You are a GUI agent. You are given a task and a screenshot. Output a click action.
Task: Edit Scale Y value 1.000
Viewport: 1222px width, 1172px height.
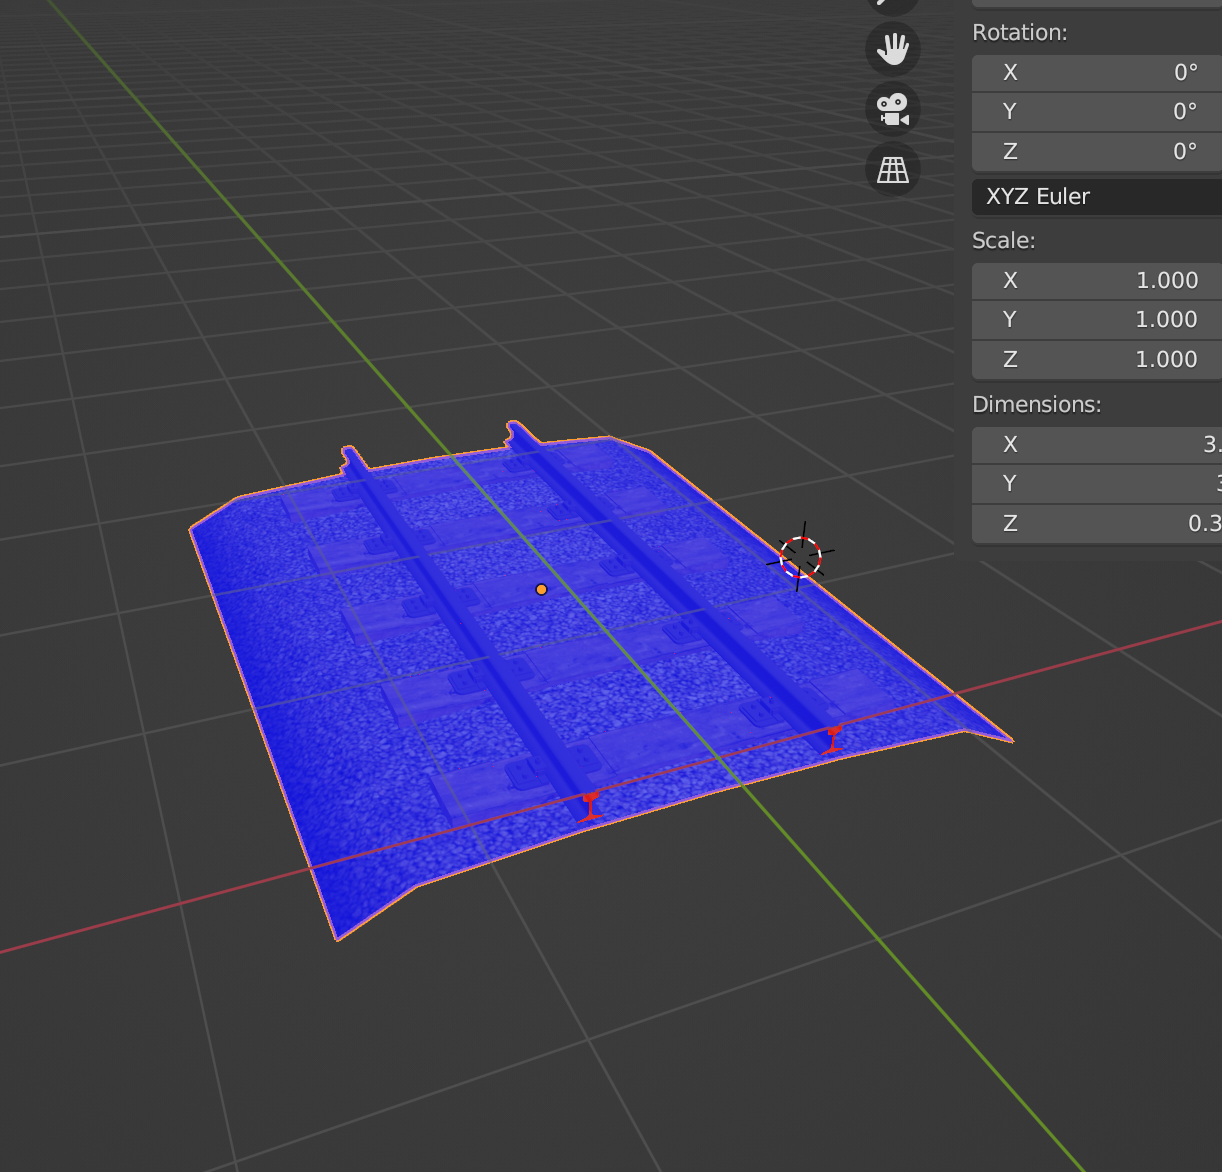pyautogui.click(x=1097, y=320)
